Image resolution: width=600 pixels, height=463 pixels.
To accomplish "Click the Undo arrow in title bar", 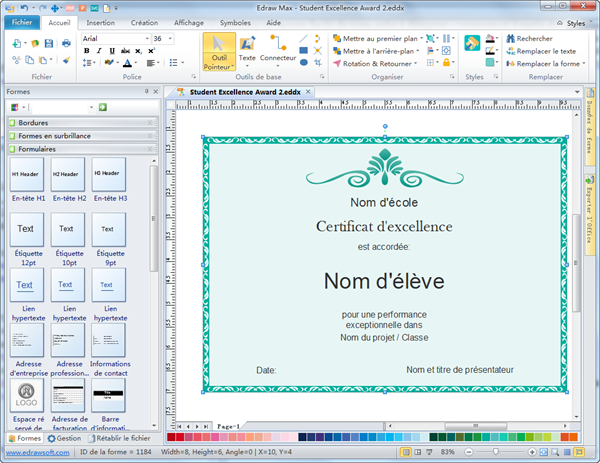I will pyautogui.click(x=22, y=6).
